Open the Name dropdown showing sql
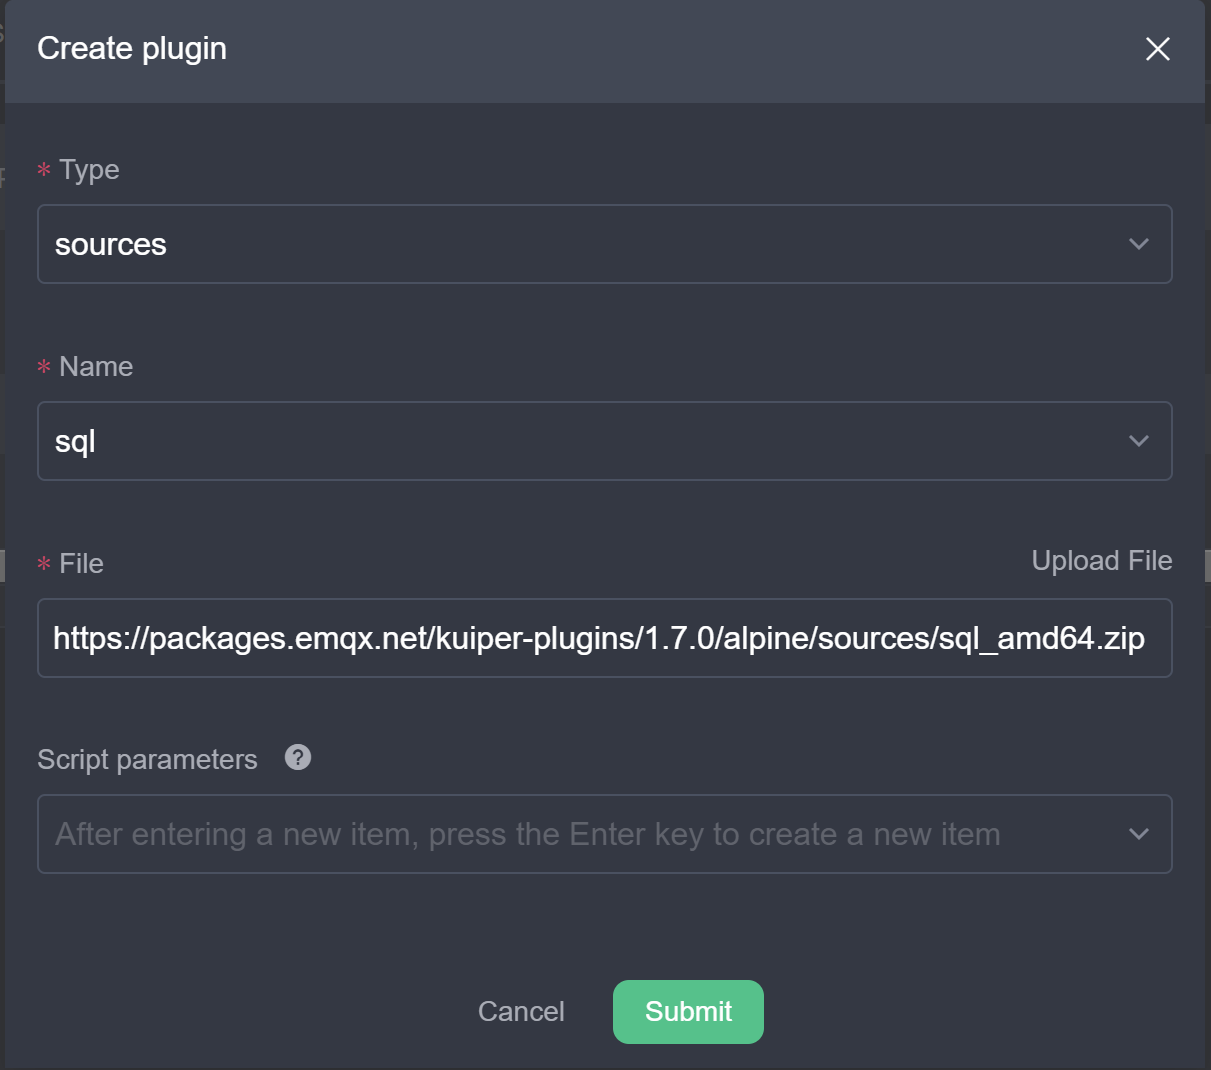Viewport: 1211px width, 1070px height. (x=604, y=441)
